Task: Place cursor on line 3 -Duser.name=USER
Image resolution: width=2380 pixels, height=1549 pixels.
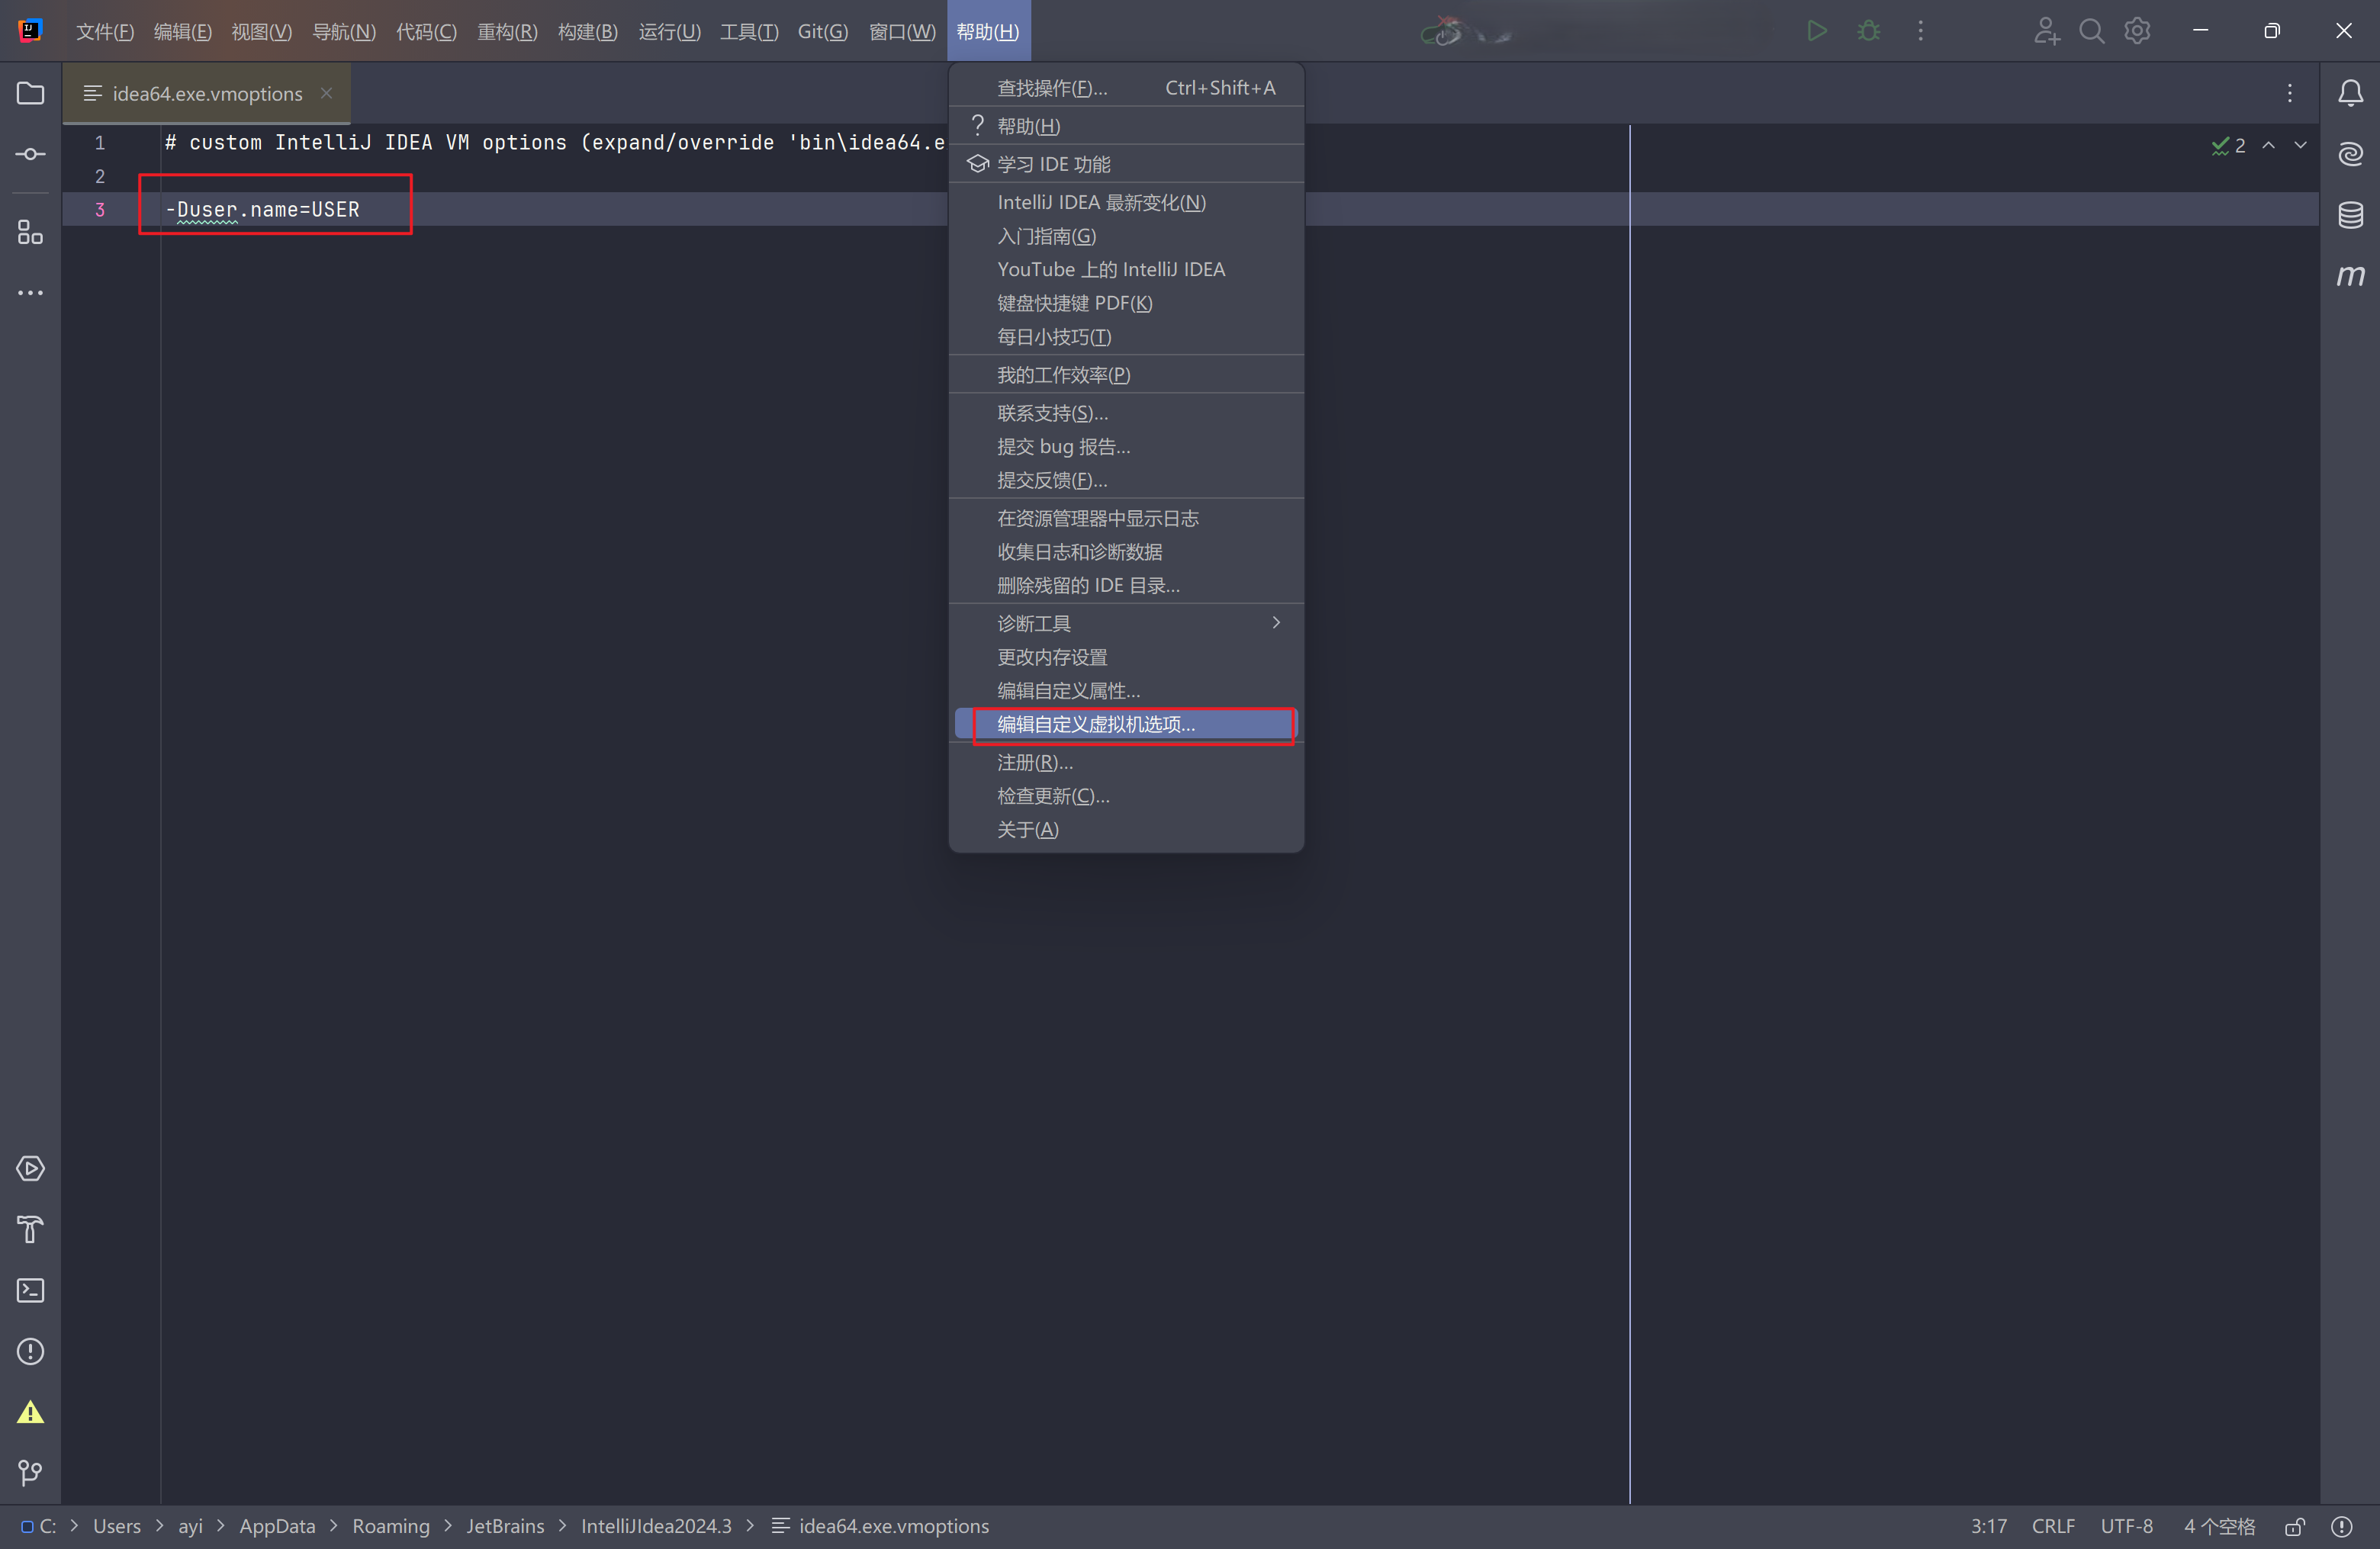Action: coord(262,210)
